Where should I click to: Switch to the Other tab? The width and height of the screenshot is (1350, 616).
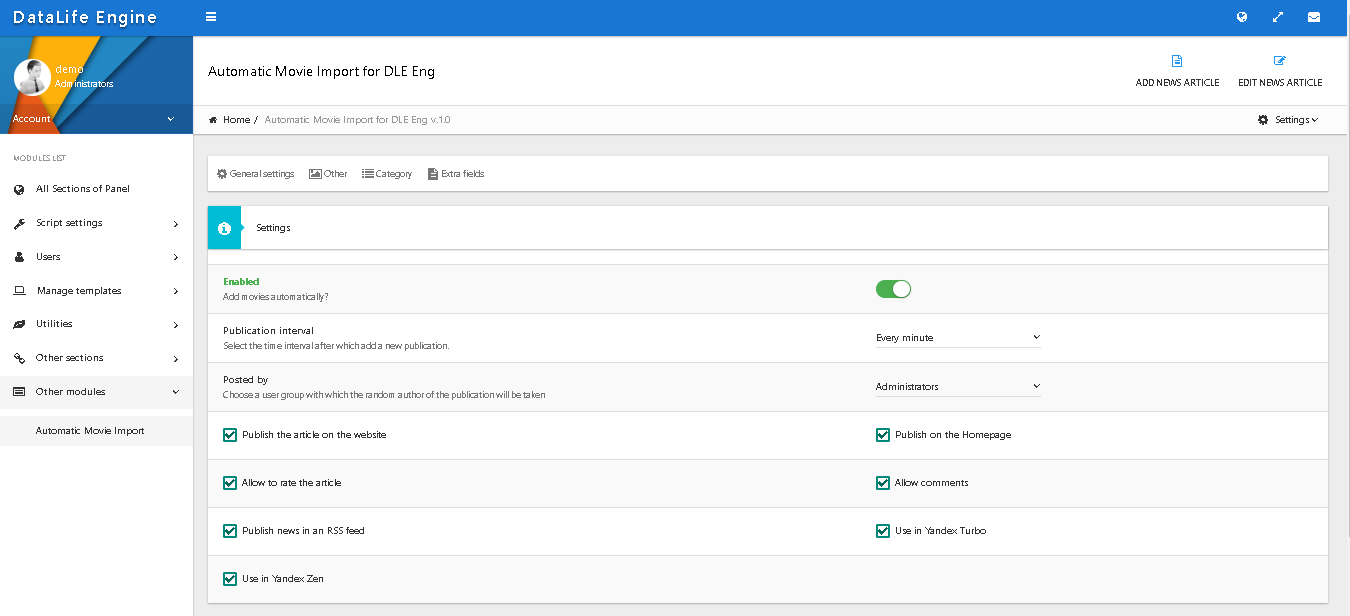pos(328,174)
